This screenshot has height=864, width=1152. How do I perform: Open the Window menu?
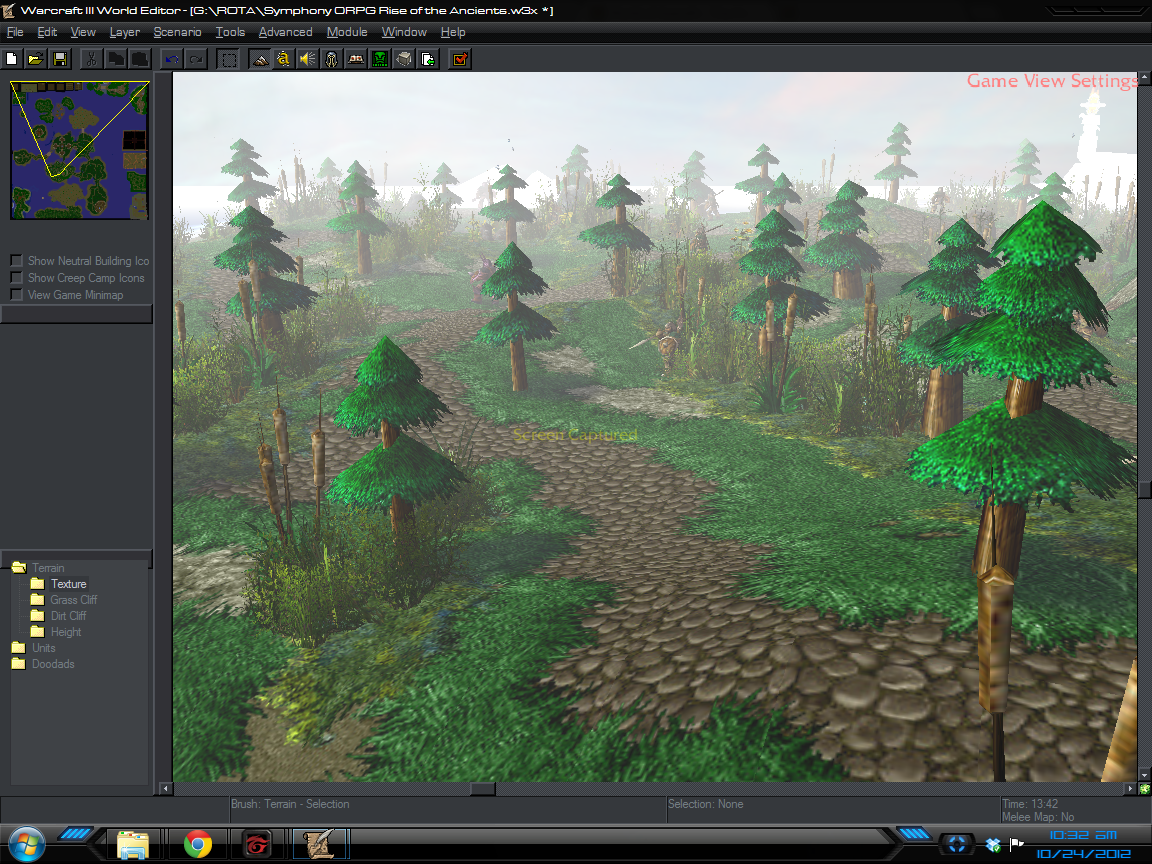[x=404, y=32]
